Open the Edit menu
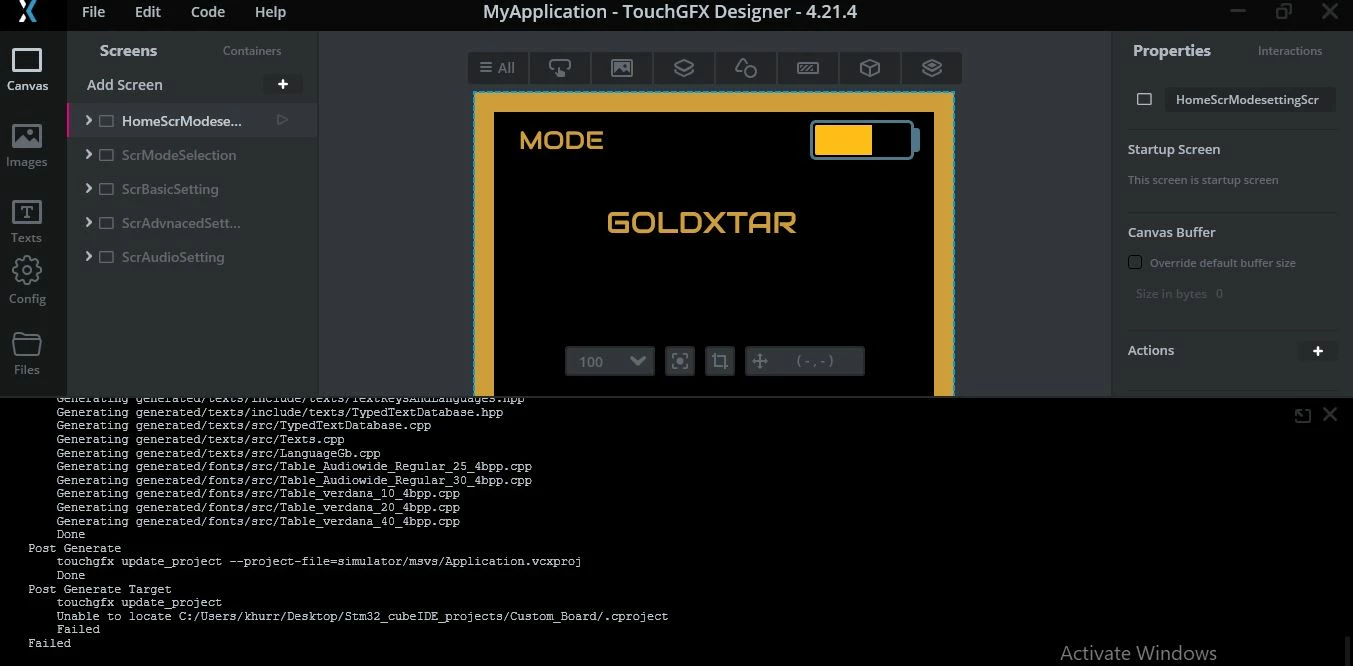Viewport: 1353px width, 666px height. point(148,12)
